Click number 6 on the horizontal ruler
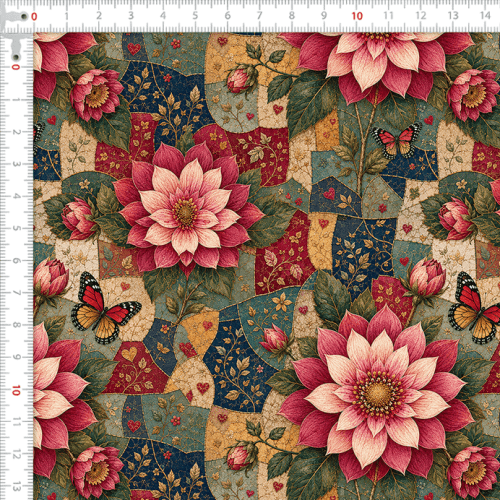 (227, 16)
